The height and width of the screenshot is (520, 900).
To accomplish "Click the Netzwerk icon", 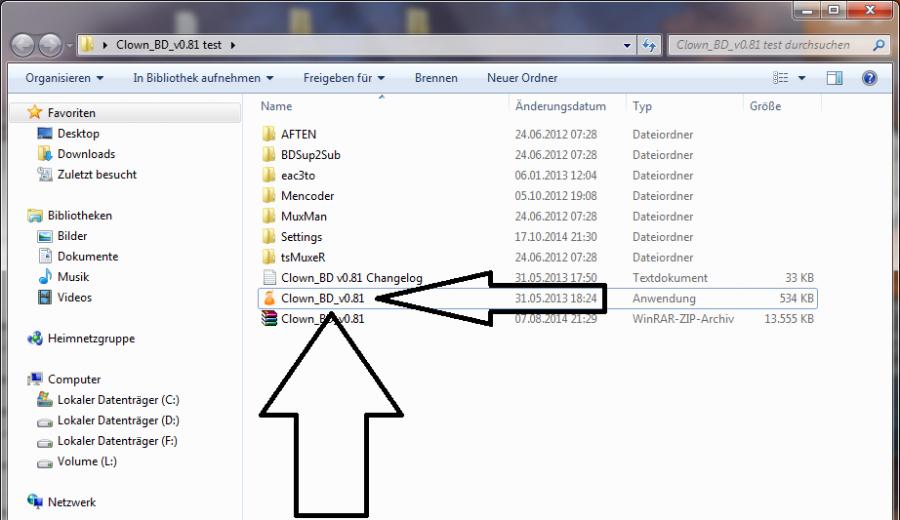I will [x=35, y=502].
